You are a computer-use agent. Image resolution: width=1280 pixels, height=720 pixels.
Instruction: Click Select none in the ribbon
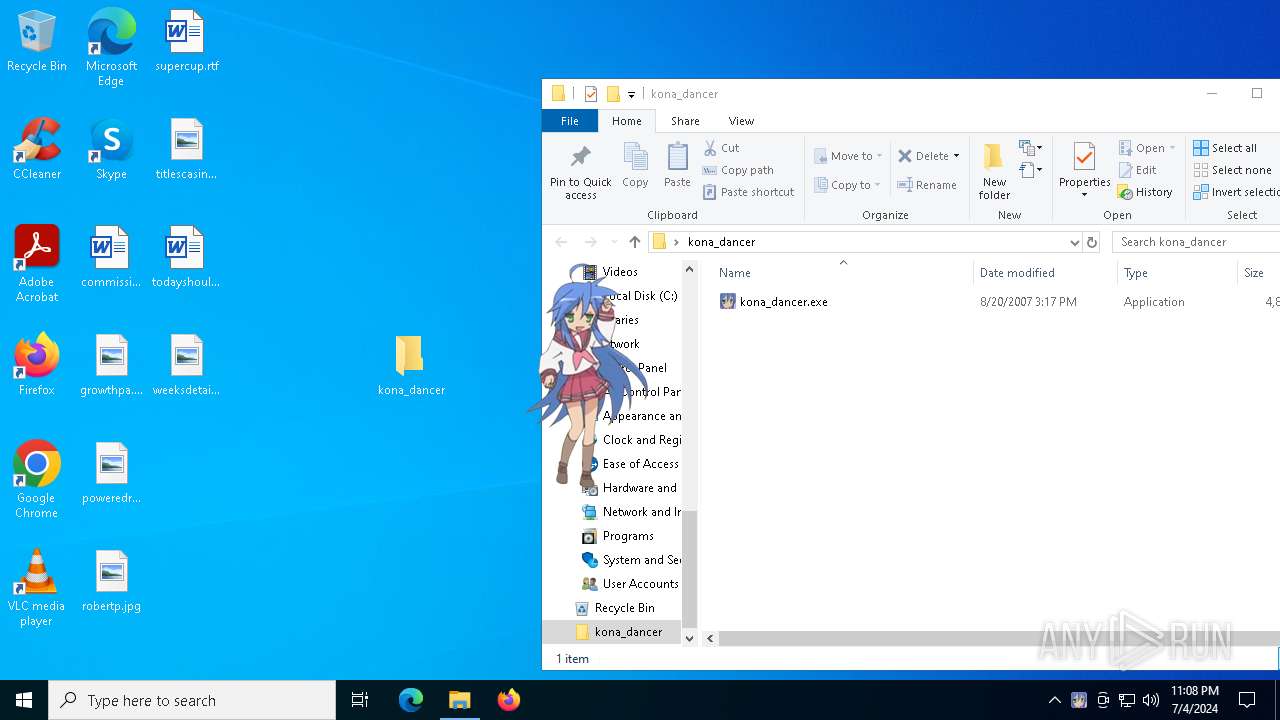pyautogui.click(x=1233, y=170)
